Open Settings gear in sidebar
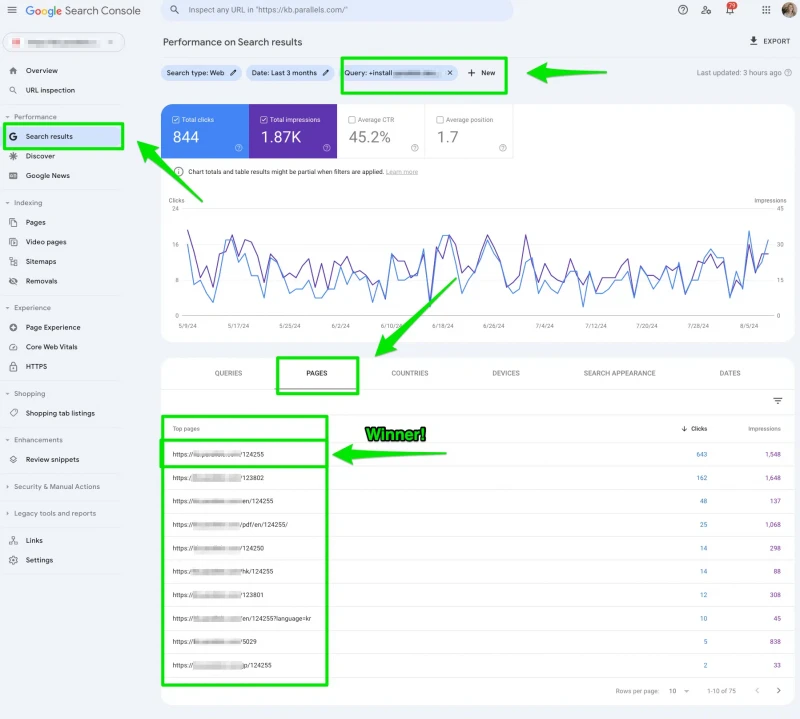800x719 pixels. coord(13,560)
